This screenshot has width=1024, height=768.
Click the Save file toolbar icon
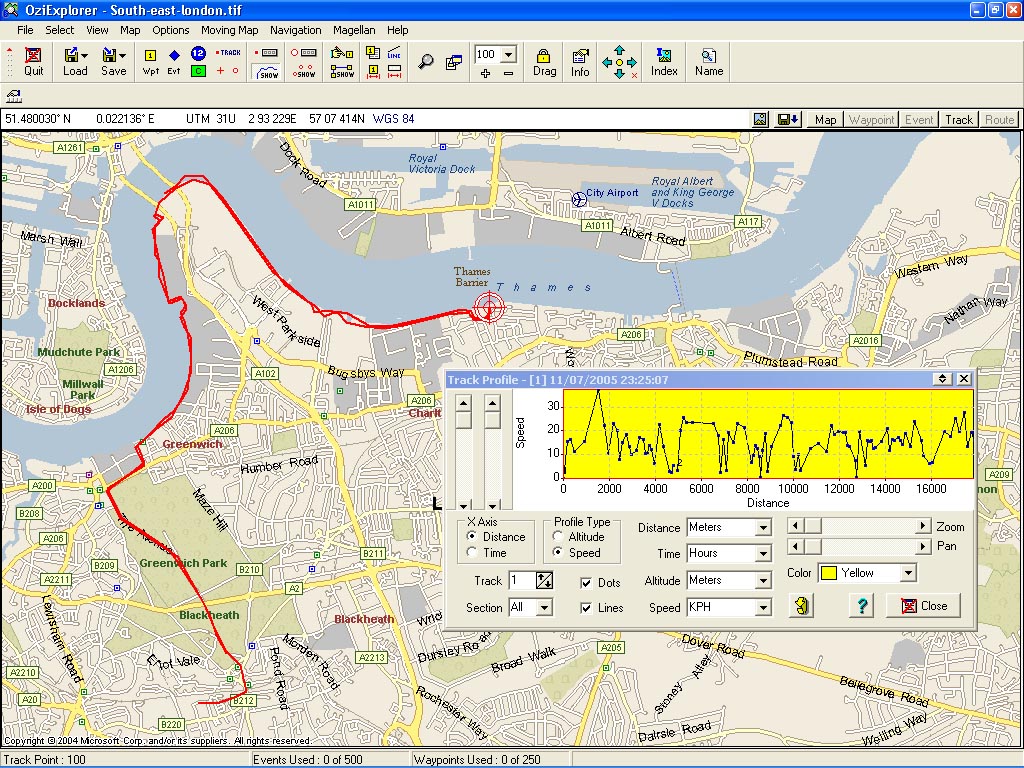pos(114,62)
